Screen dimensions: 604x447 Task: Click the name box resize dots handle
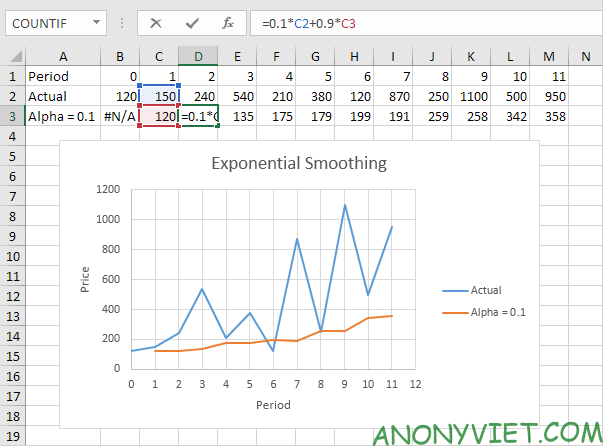(123, 21)
